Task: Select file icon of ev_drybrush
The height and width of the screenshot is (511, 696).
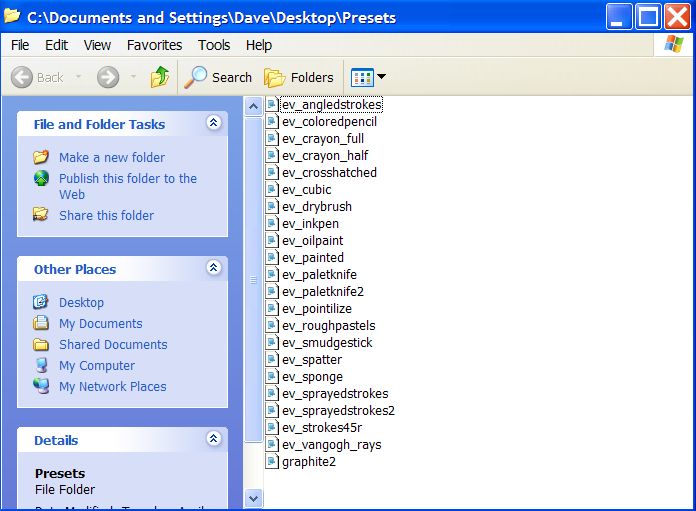Action: pos(272,206)
